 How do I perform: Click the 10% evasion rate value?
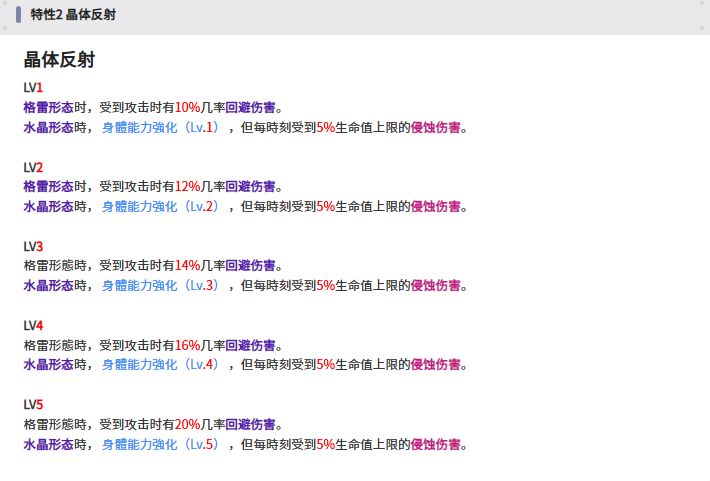187,107
